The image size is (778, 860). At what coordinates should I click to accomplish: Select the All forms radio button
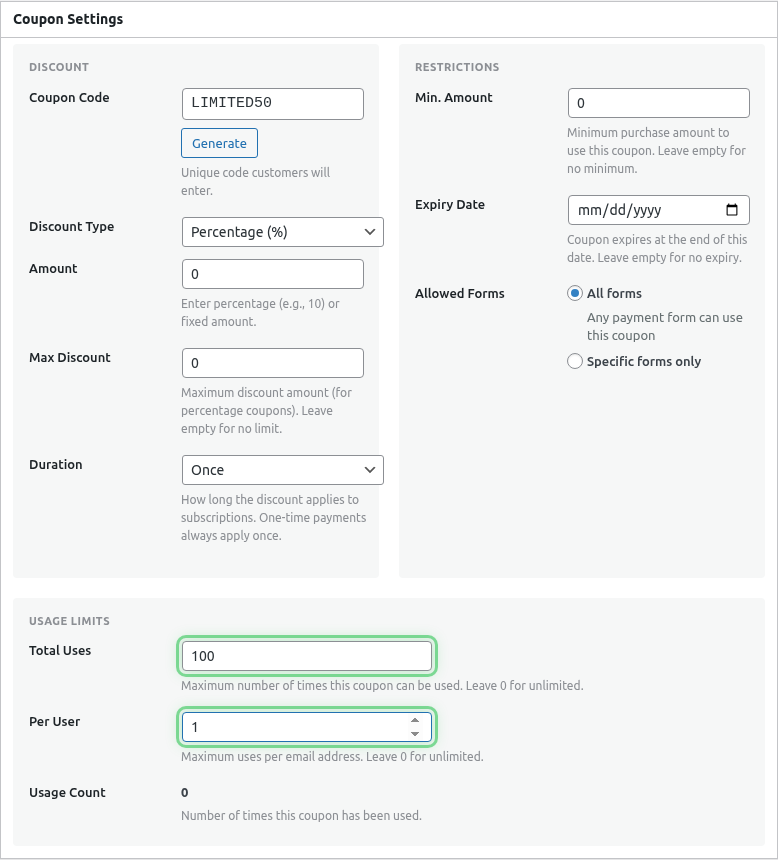pyautogui.click(x=575, y=292)
